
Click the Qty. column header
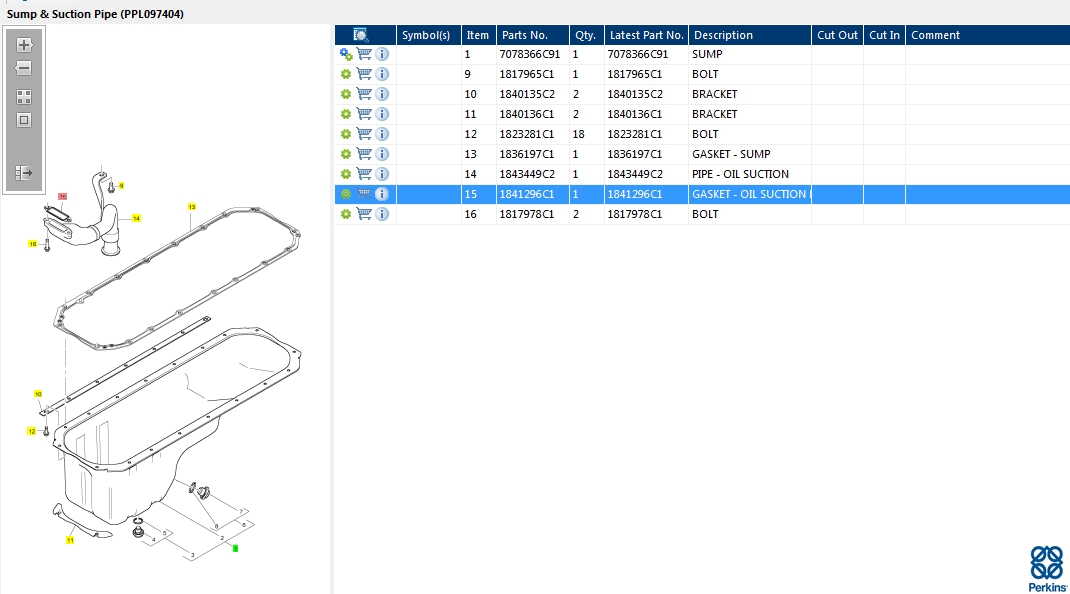coord(585,35)
